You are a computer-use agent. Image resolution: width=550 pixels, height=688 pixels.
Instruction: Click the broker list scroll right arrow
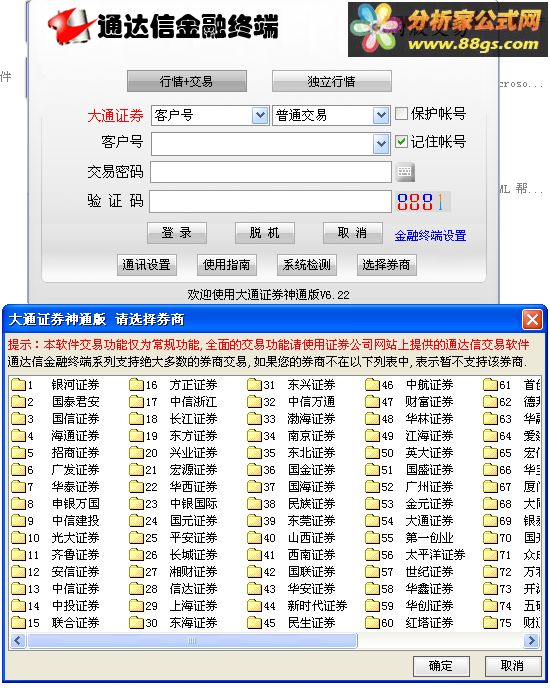[x=531, y=641]
